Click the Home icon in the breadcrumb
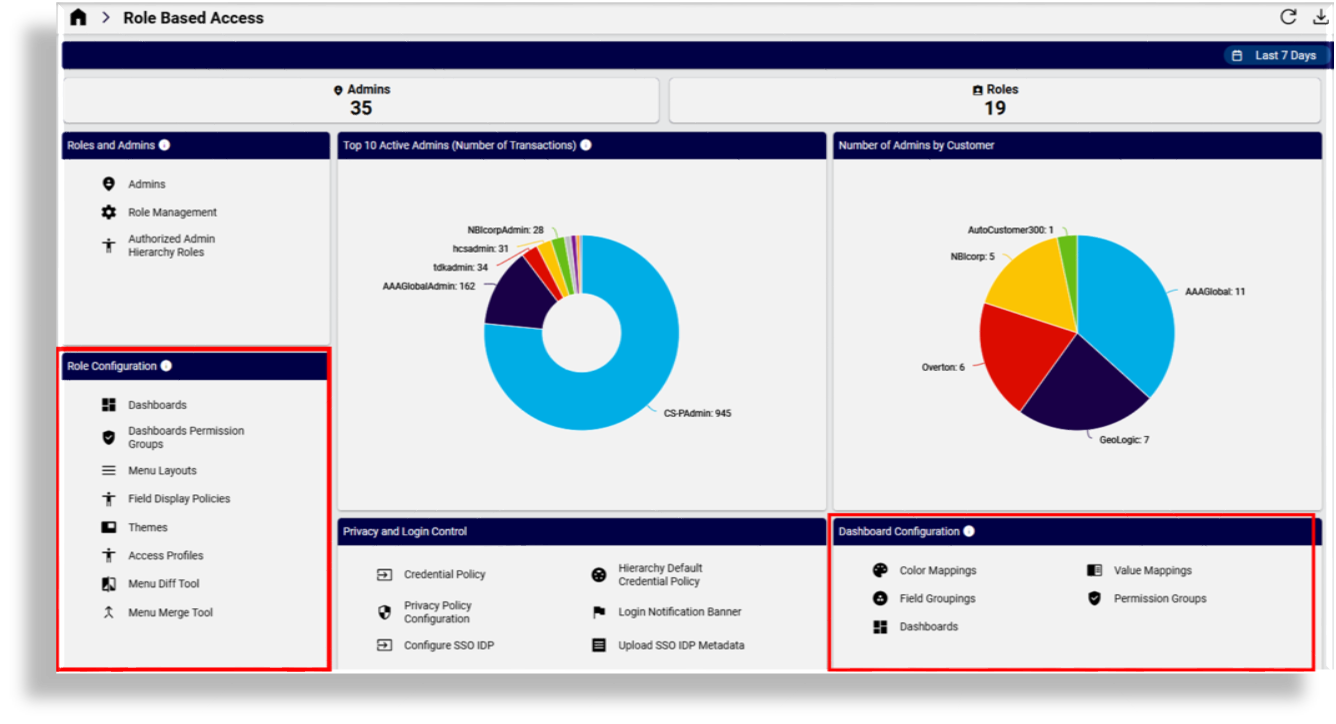1336x724 pixels. click(78, 17)
